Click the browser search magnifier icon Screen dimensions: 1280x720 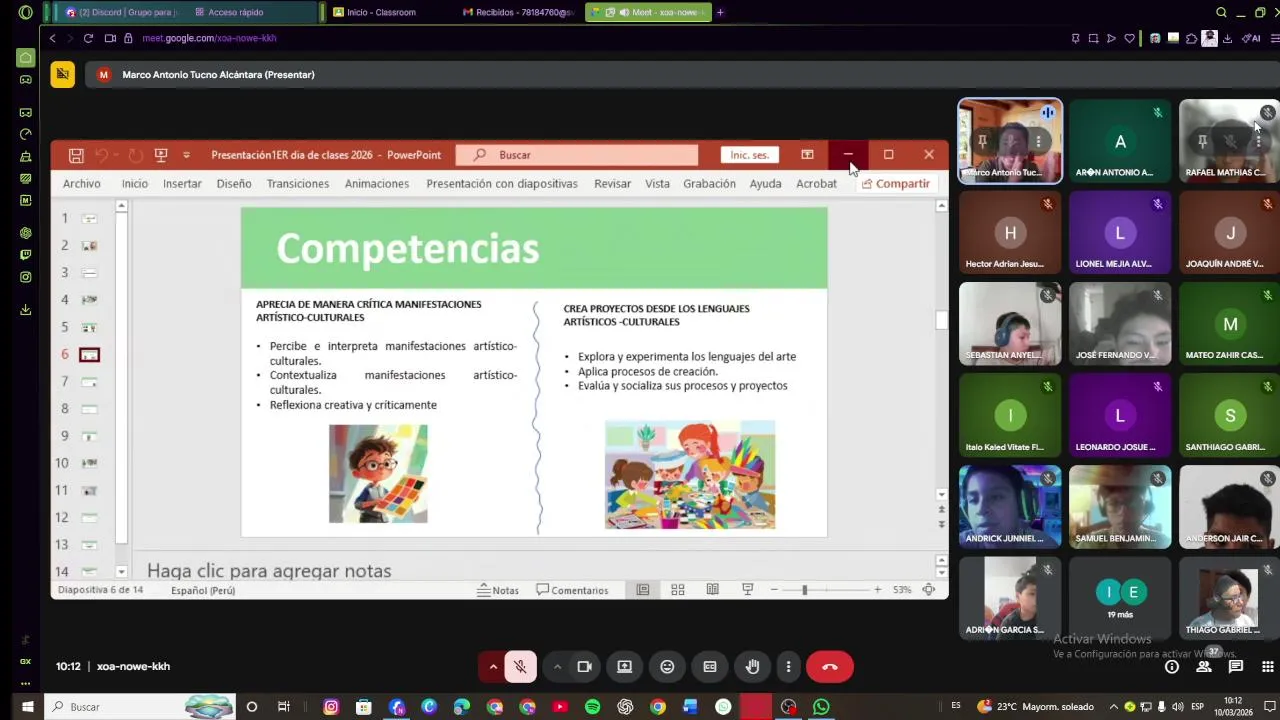tap(1221, 12)
